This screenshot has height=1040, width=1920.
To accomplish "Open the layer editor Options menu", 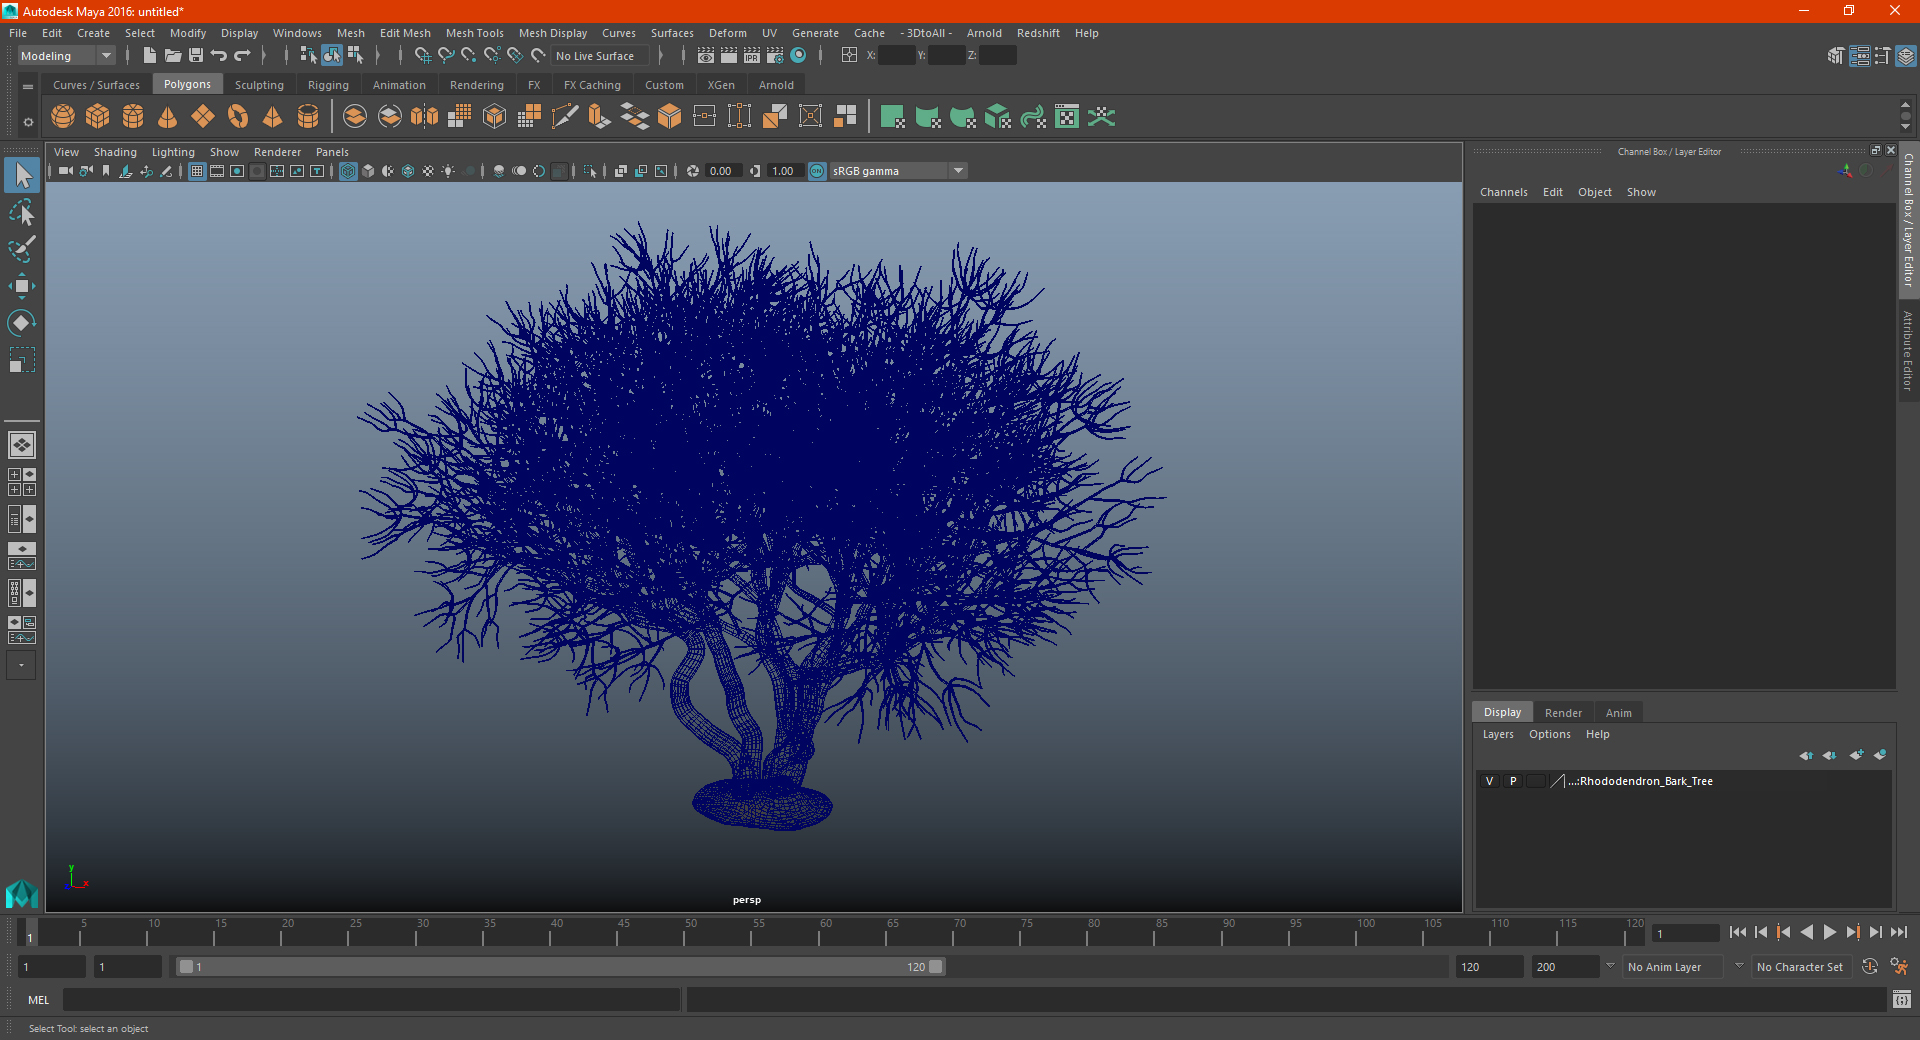I will (1550, 734).
